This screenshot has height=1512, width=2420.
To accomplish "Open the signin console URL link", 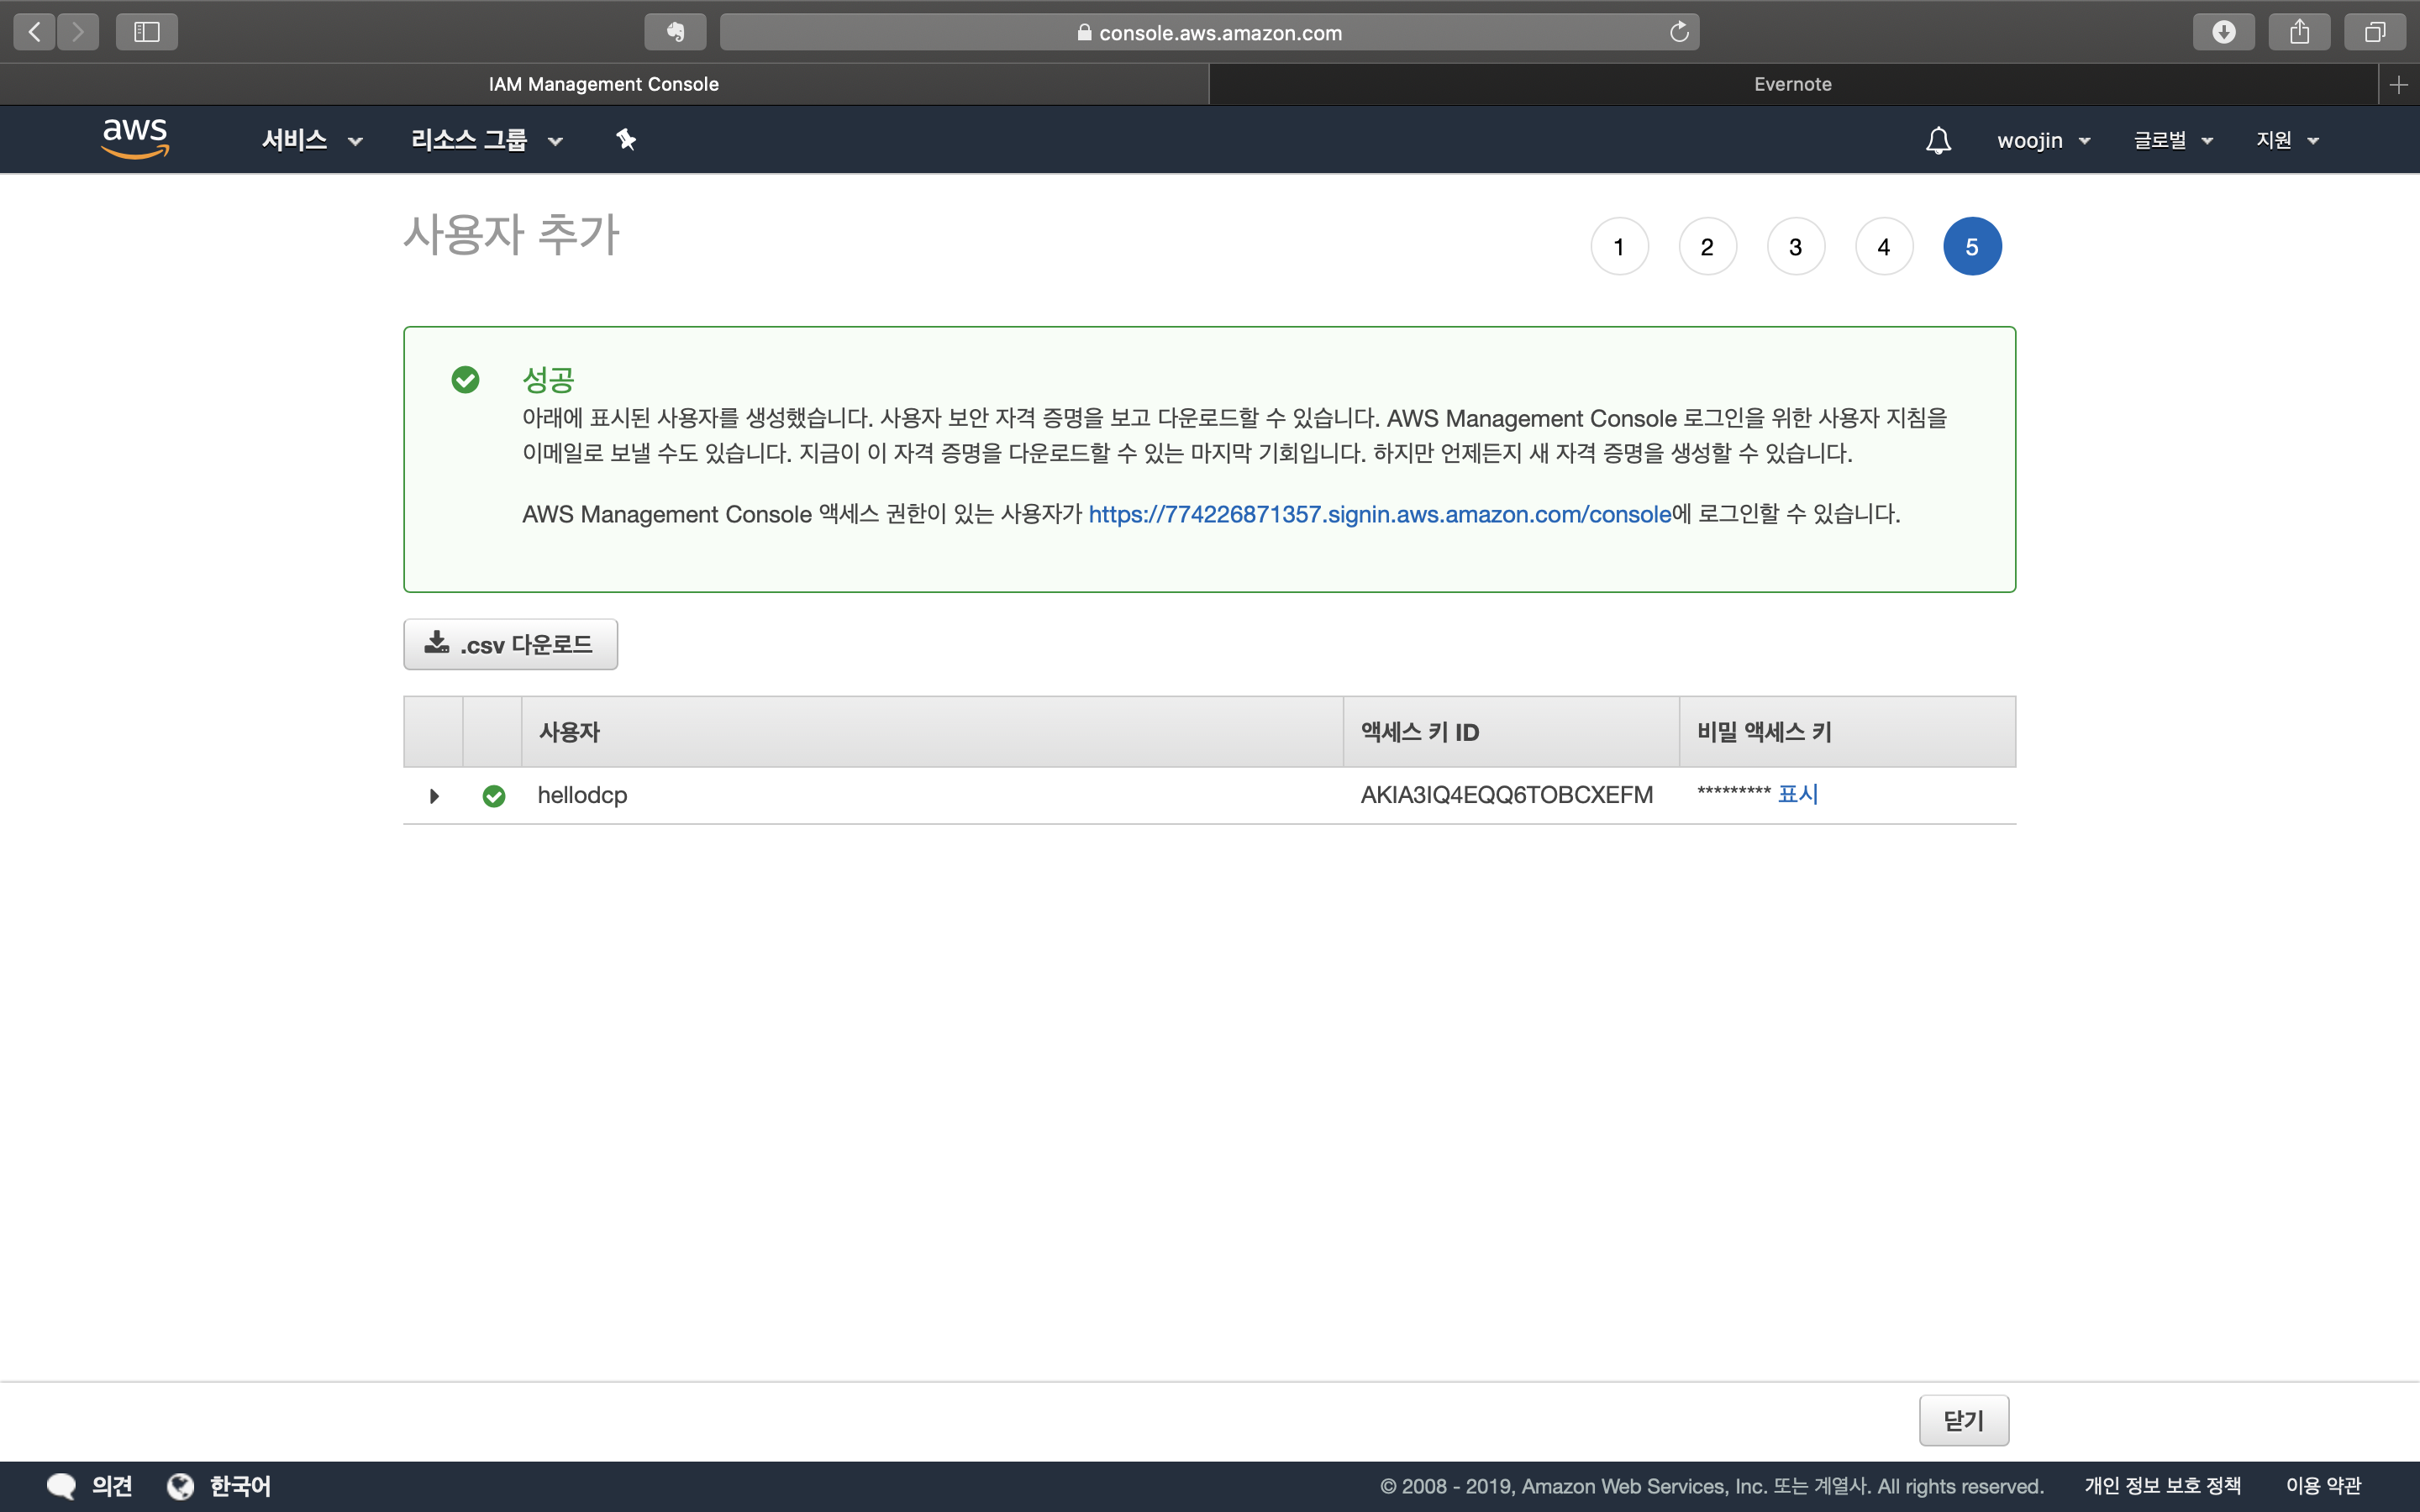I will click(x=1379, y=514).
